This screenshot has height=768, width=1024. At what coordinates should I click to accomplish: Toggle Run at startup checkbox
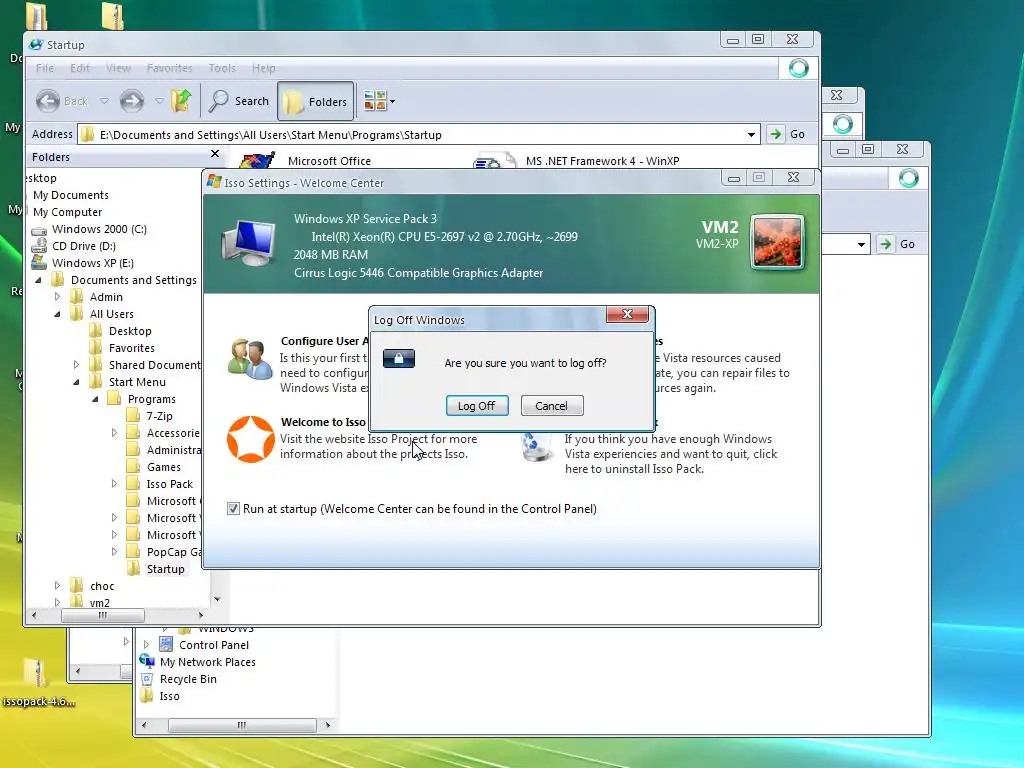233,509
